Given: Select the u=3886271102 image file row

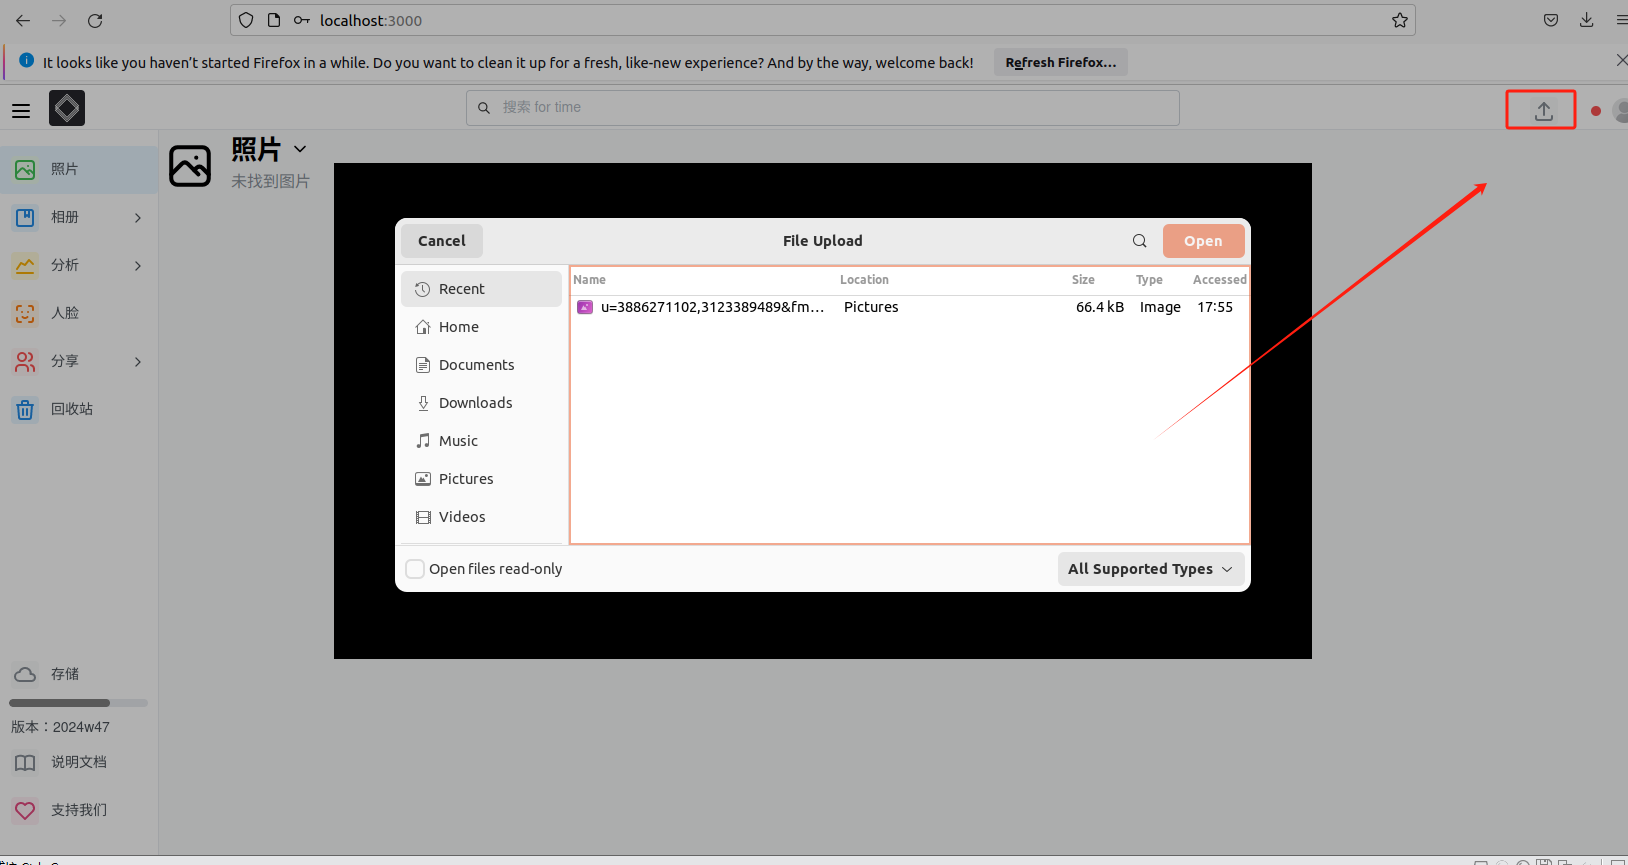Looking at the screenshot, I should 712,307.
